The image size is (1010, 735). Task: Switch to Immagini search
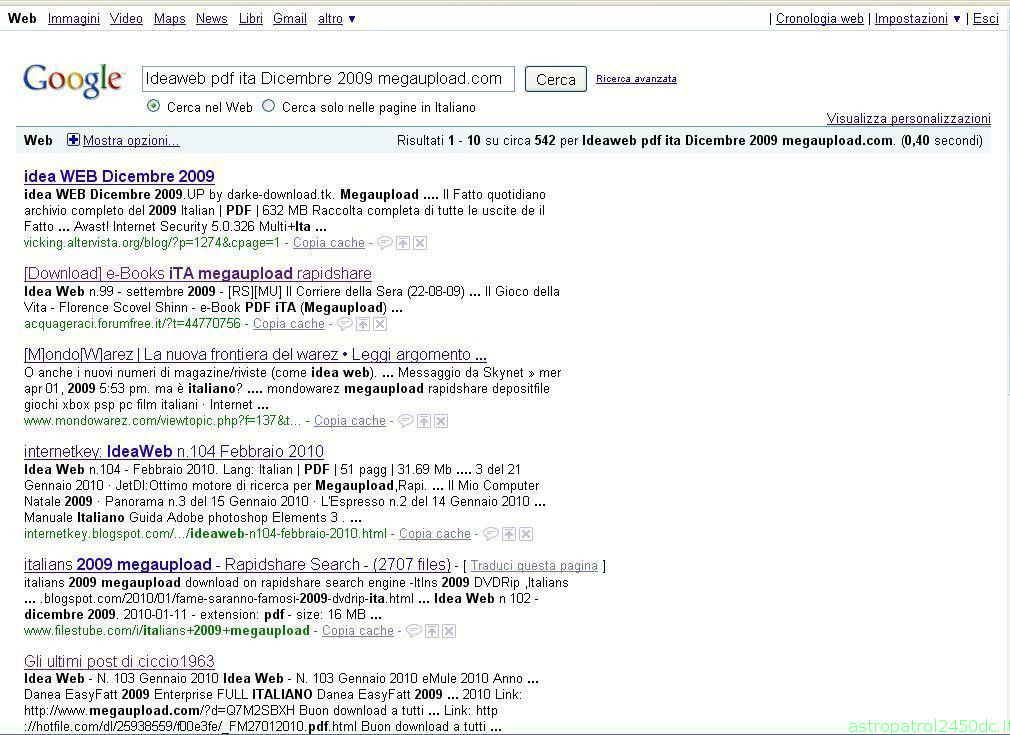[x=73, y=19]
